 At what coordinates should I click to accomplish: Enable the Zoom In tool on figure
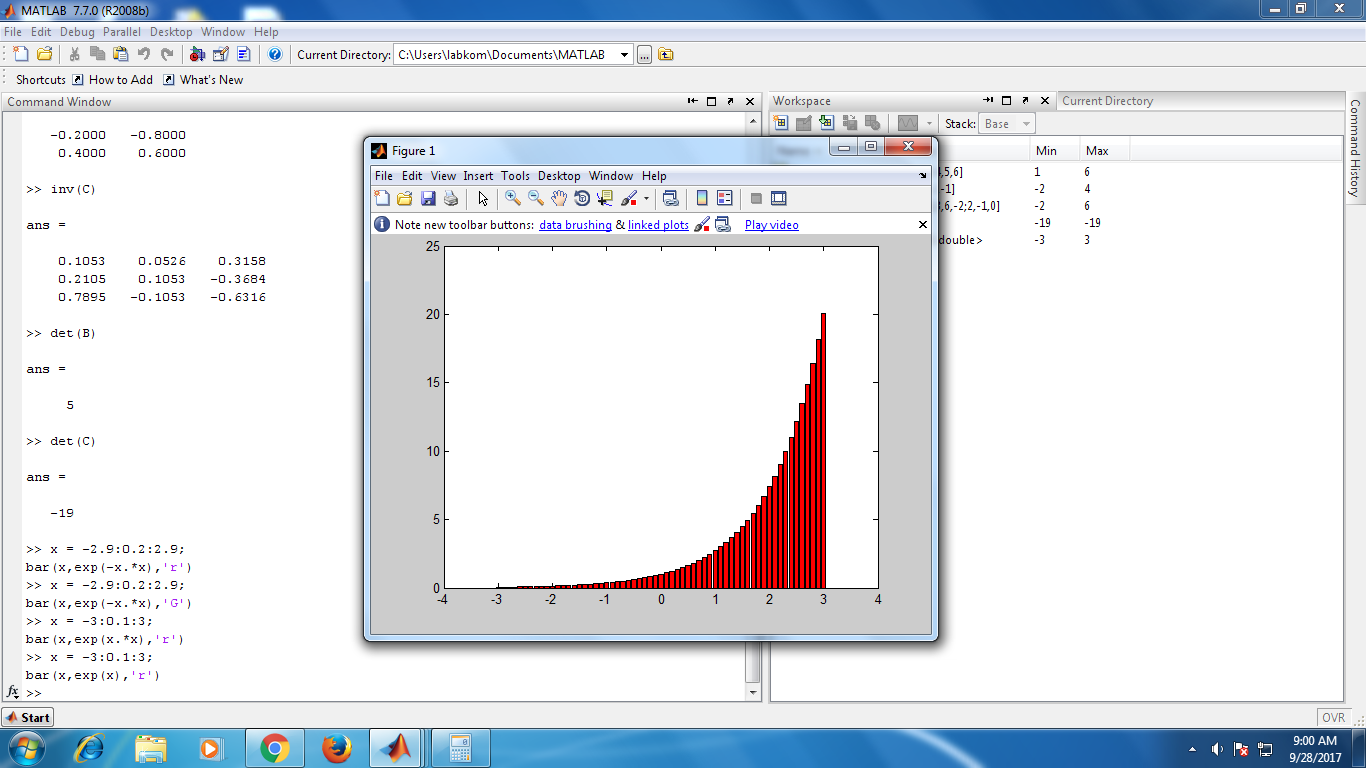click(x=513, y=198)
